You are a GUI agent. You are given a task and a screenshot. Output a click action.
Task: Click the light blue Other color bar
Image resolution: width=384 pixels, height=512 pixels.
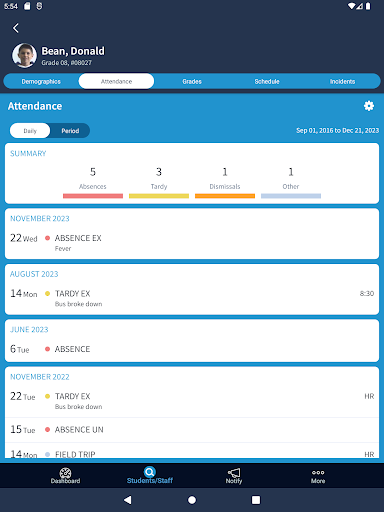coord(291,196)
